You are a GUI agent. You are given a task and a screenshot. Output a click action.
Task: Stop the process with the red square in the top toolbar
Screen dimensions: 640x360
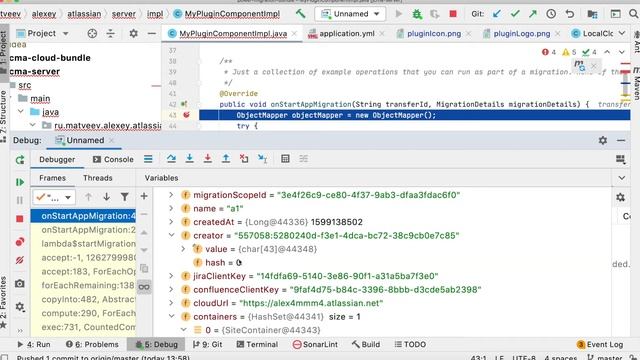click(453, 14)
